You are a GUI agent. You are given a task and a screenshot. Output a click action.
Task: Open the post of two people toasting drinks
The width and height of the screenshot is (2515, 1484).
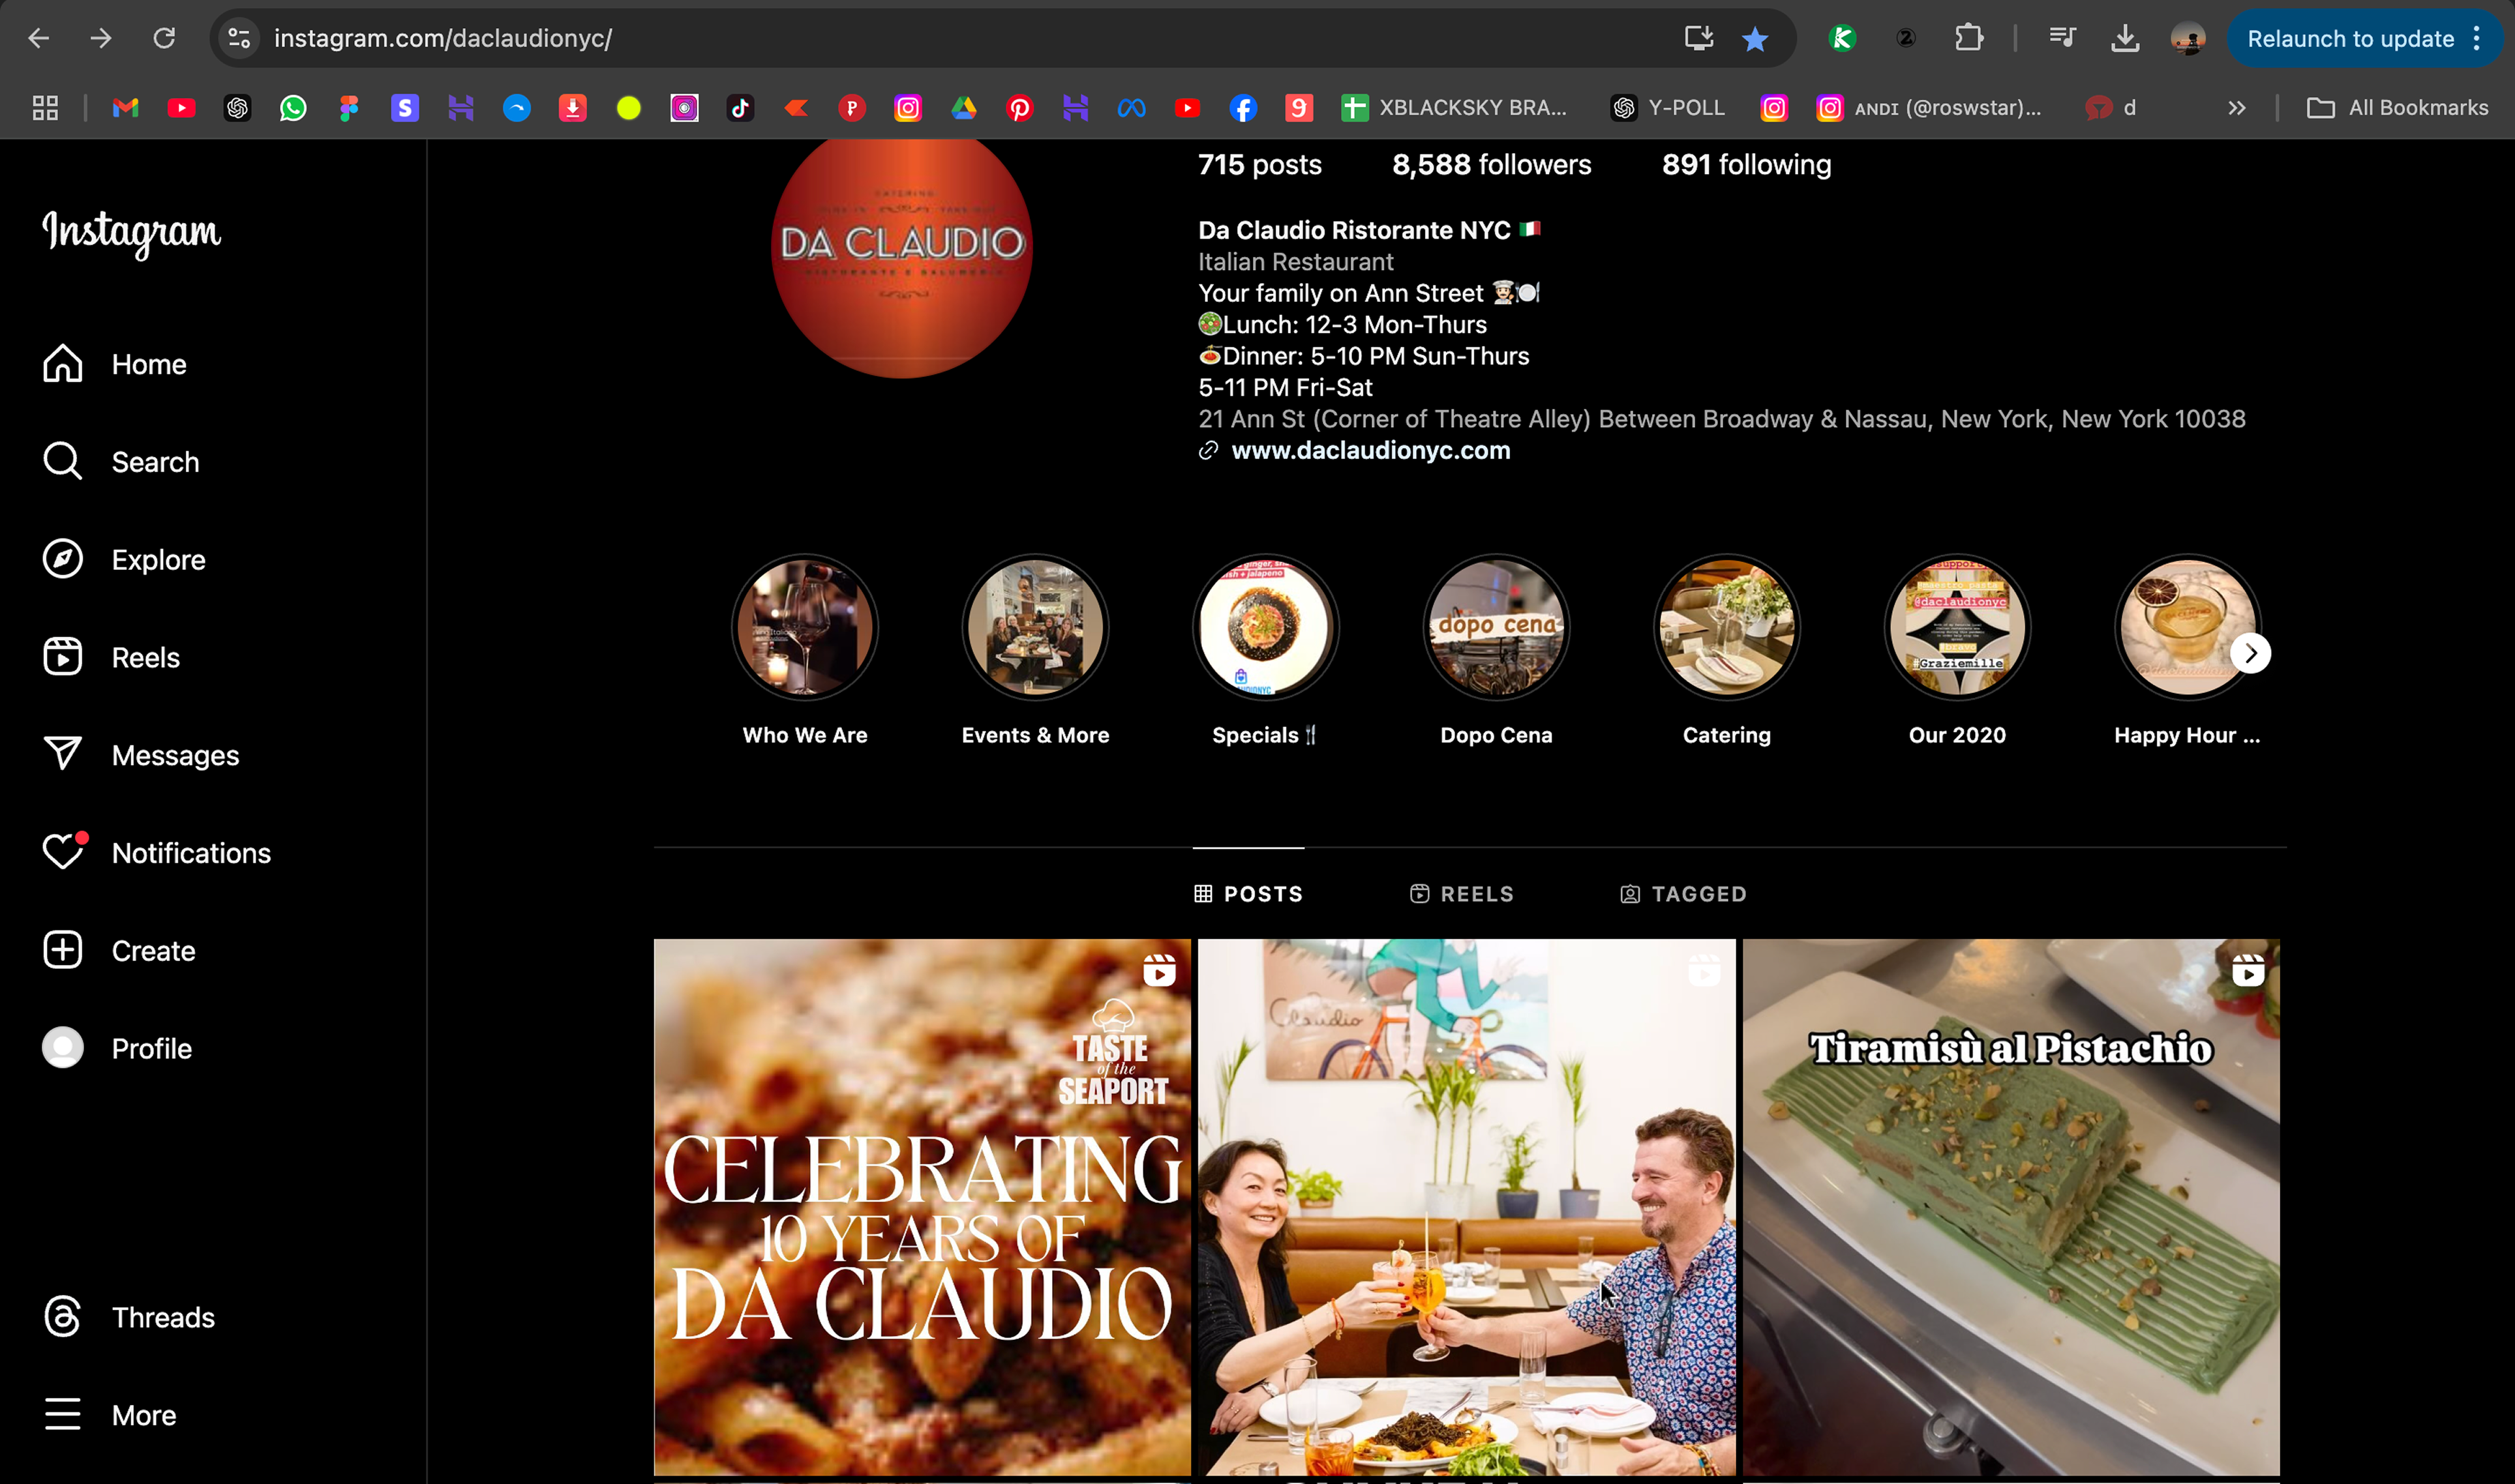click(1466, 1206)
